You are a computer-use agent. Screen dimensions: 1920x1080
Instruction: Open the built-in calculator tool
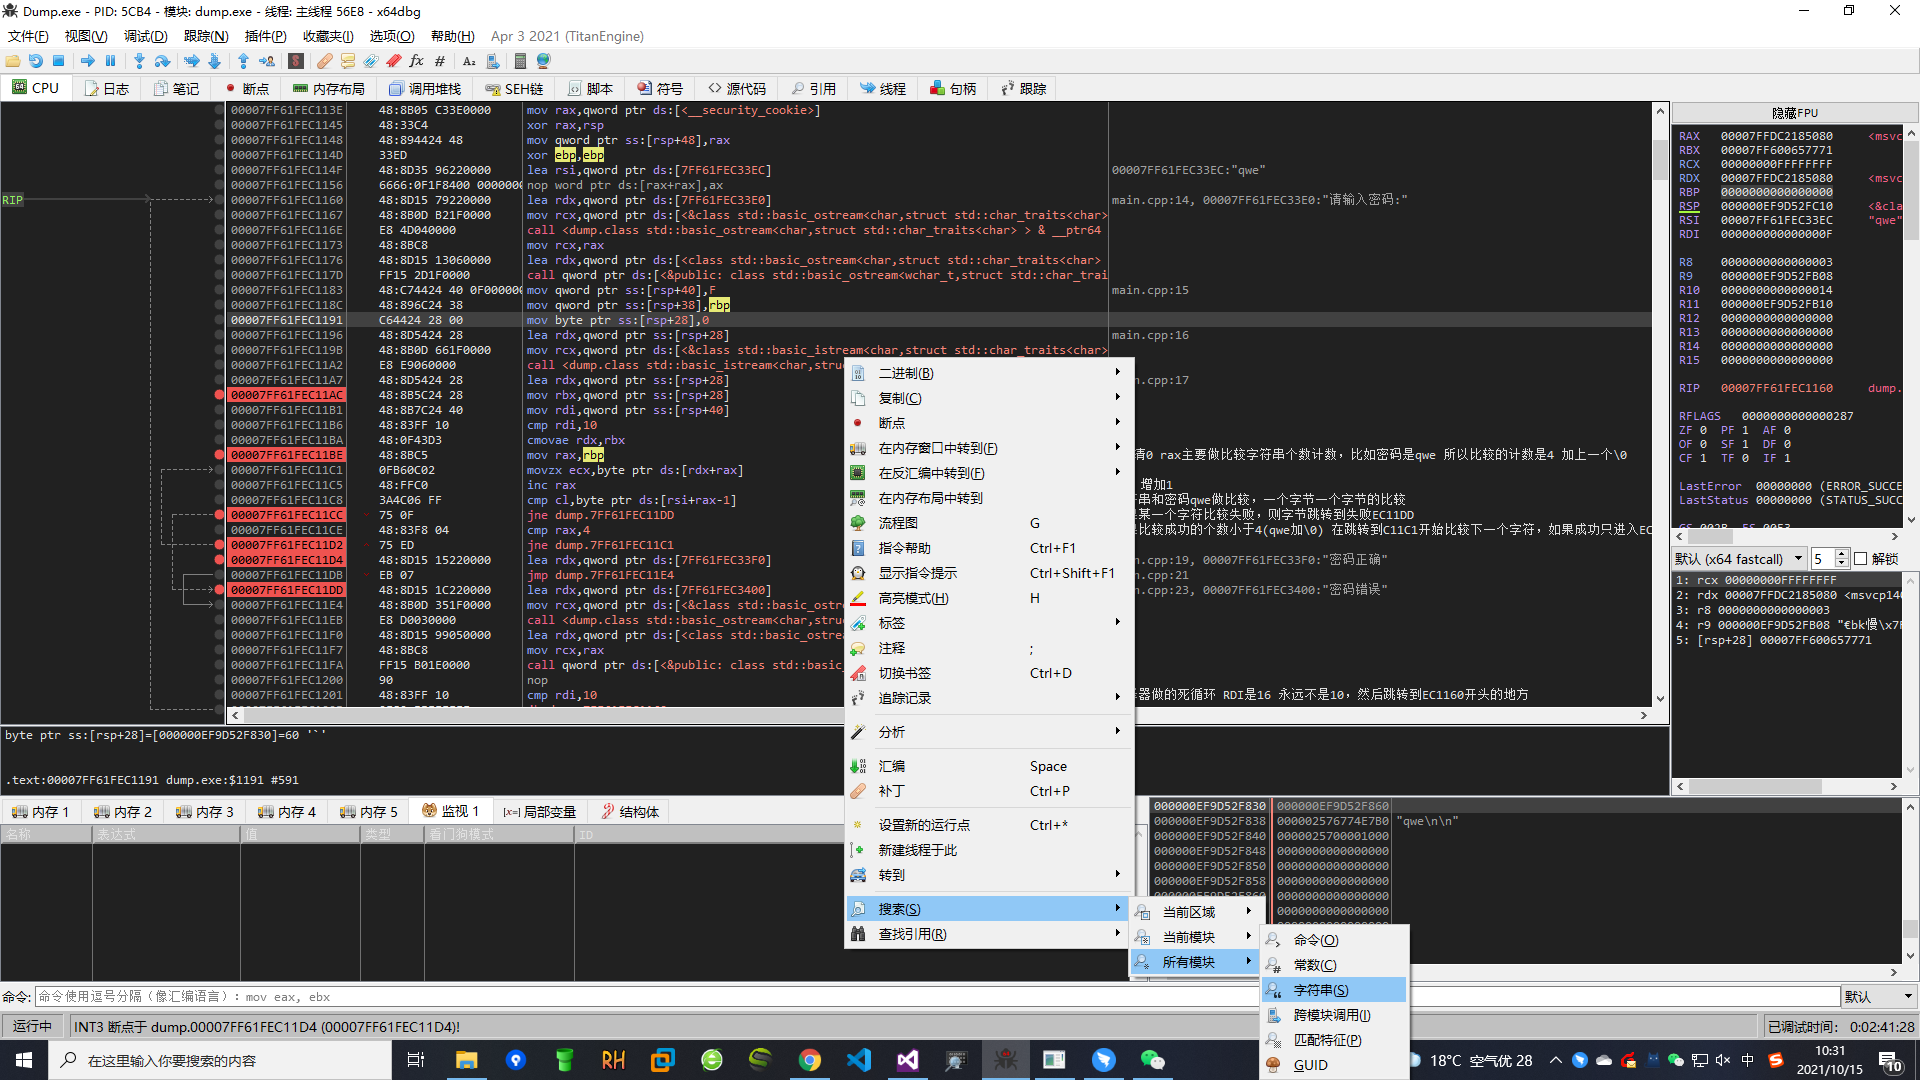point(518,61)
